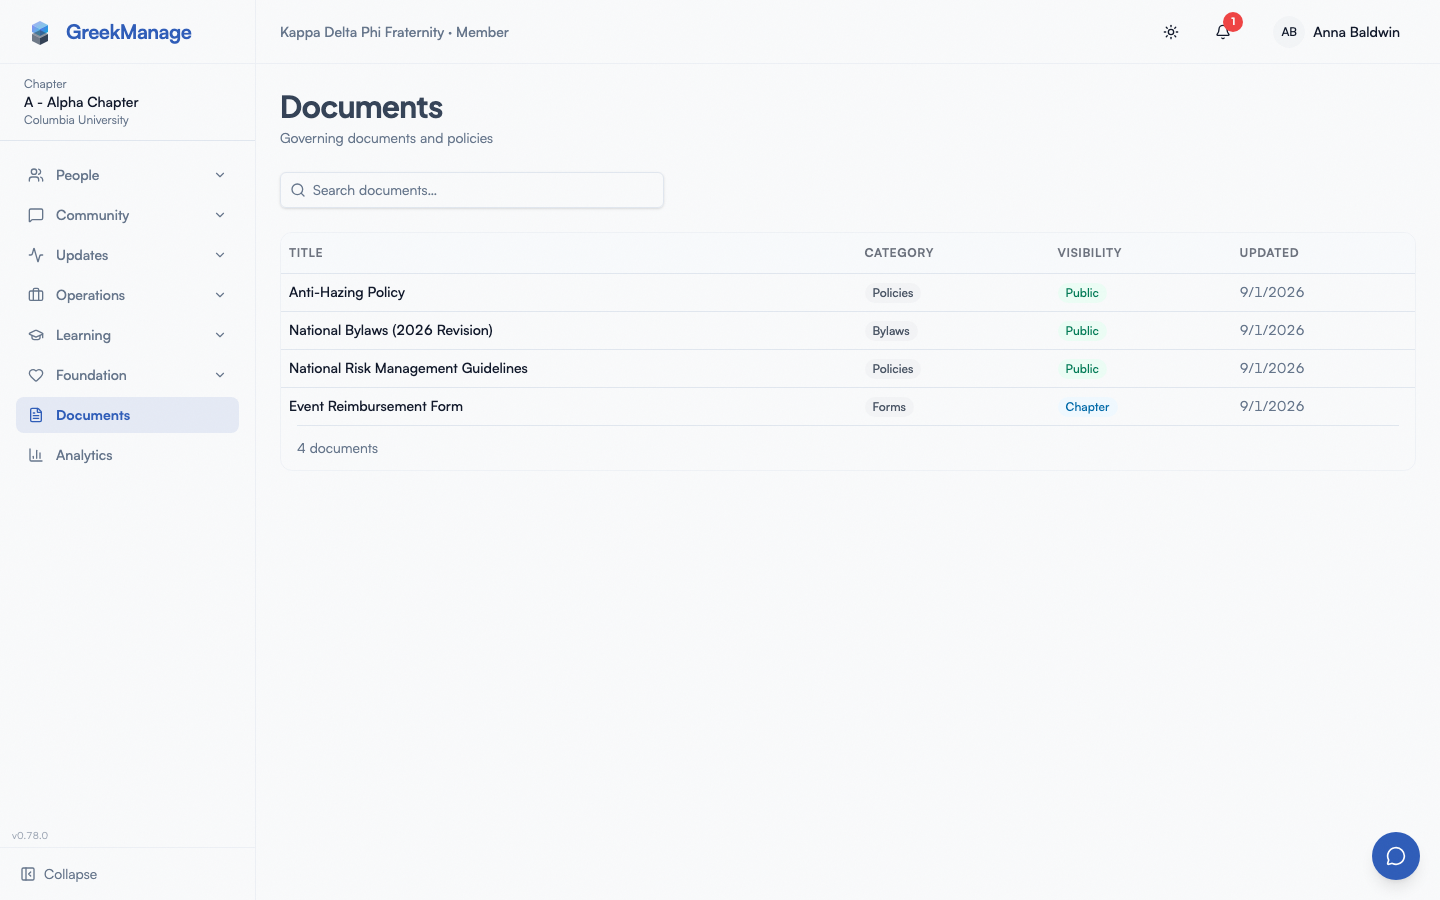Click the Forms category badge
Image resolution: width=1440 pixels, height=900 pixels.
[889, 407]
